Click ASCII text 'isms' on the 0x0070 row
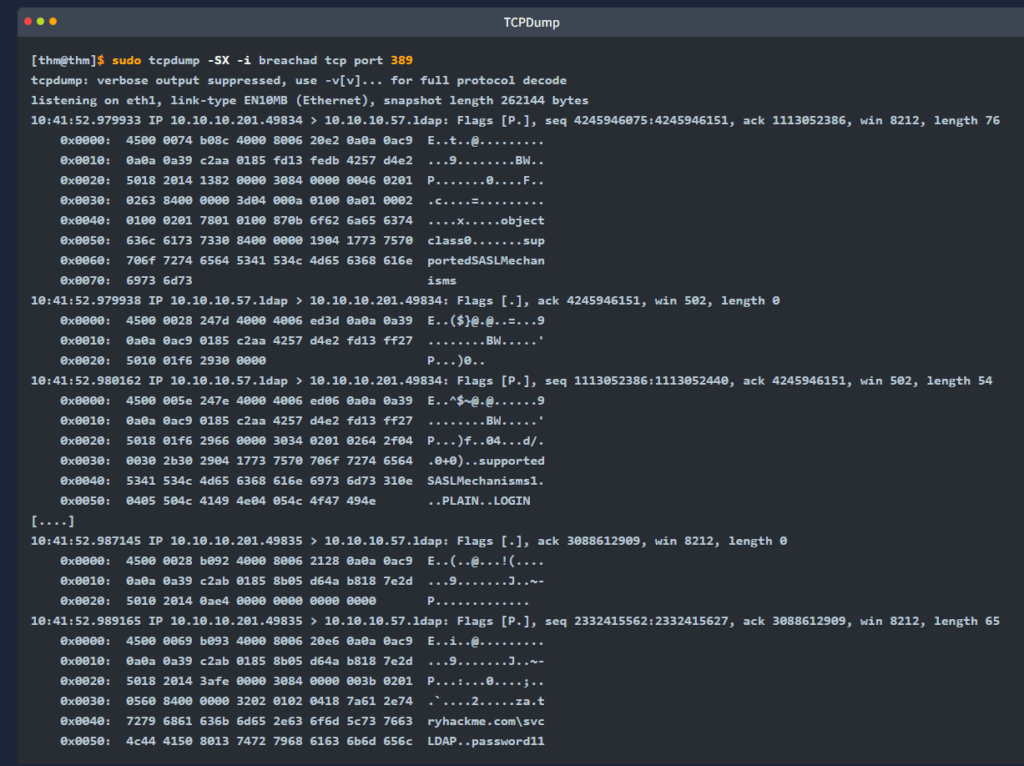1024x766 pixels. click(441, 281)
